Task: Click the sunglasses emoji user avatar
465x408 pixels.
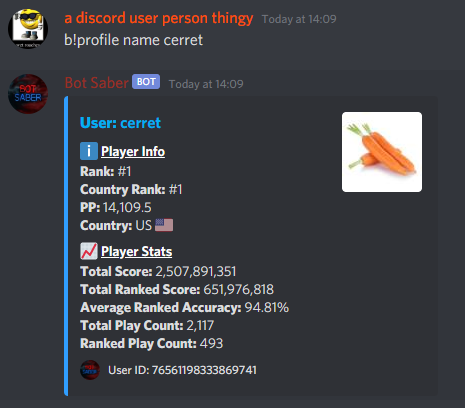Action: click(x=28, y=29)
